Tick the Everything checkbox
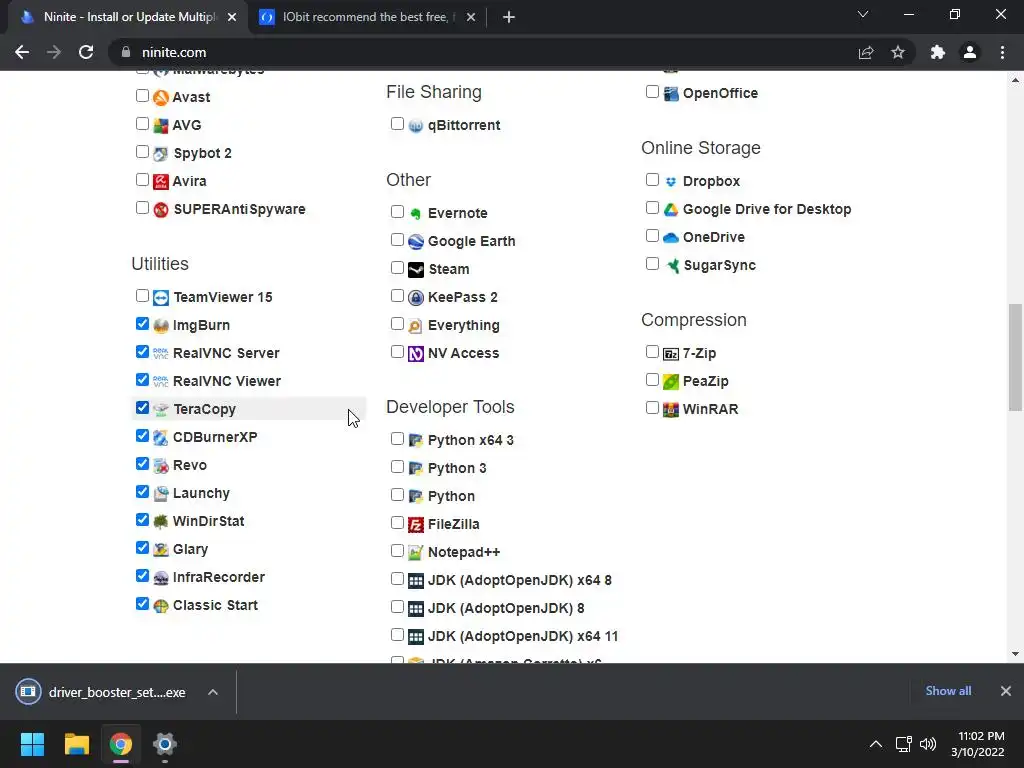Viewport: 1024px width, 768px height. point(397,324)
